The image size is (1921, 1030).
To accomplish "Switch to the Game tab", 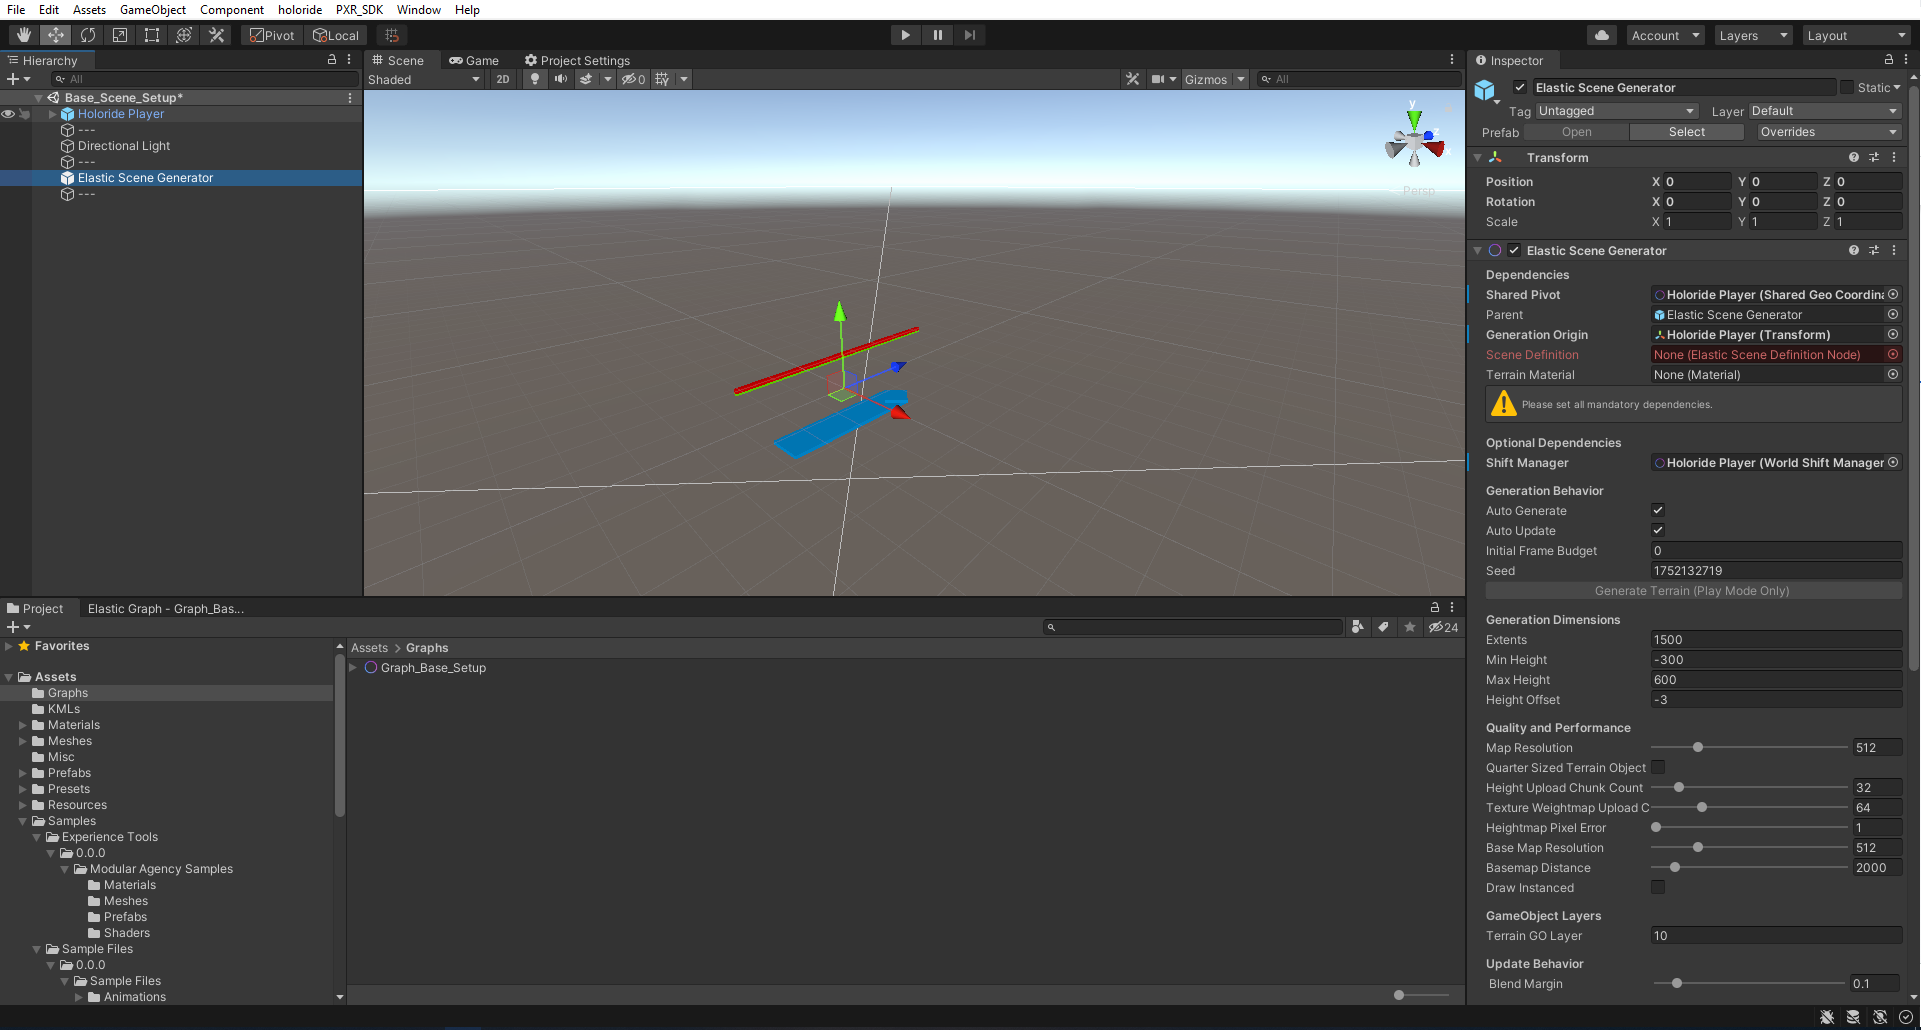I will point(474,60).
